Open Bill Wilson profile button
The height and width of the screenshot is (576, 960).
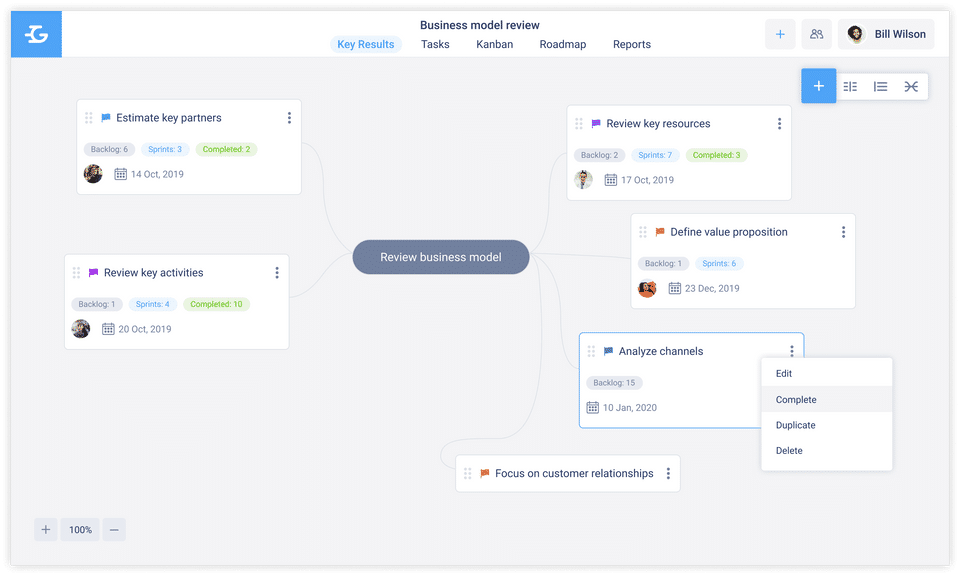click(886, 34)
